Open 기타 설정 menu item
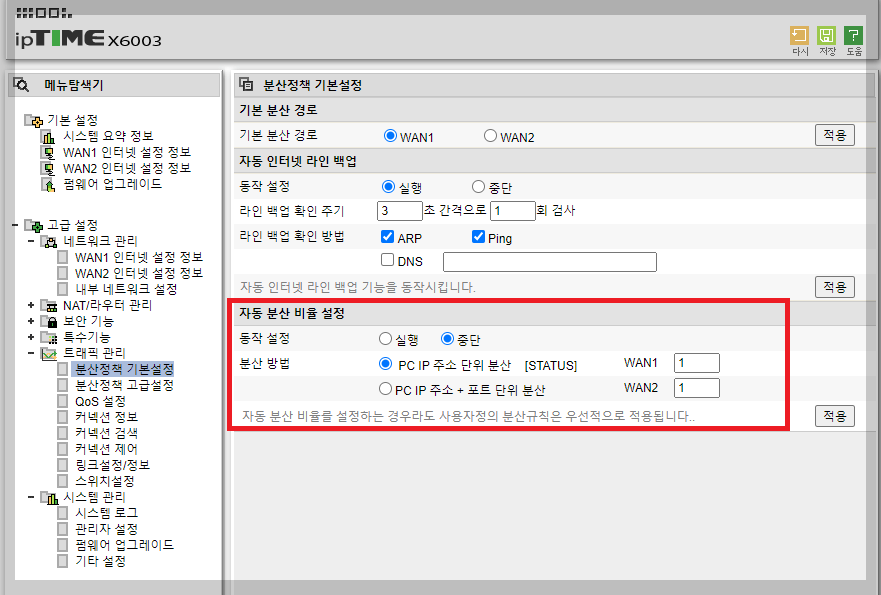The width and height of the screenshot is (881, 595). pyautogui.click(x=101, y=561)
